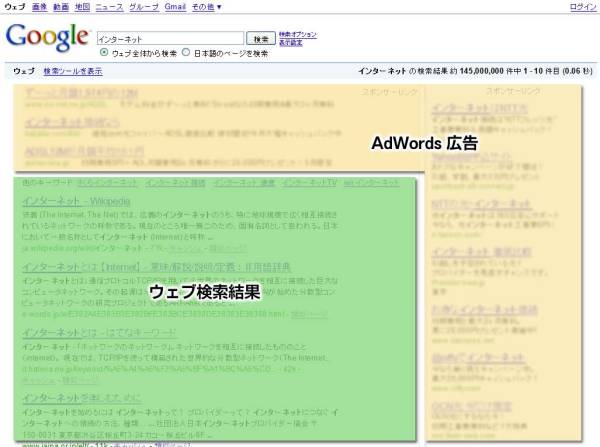The width and height of the screenshot is (600, 447).
Task: Open 検索オプション advanced search link
Action: (298, 34)
